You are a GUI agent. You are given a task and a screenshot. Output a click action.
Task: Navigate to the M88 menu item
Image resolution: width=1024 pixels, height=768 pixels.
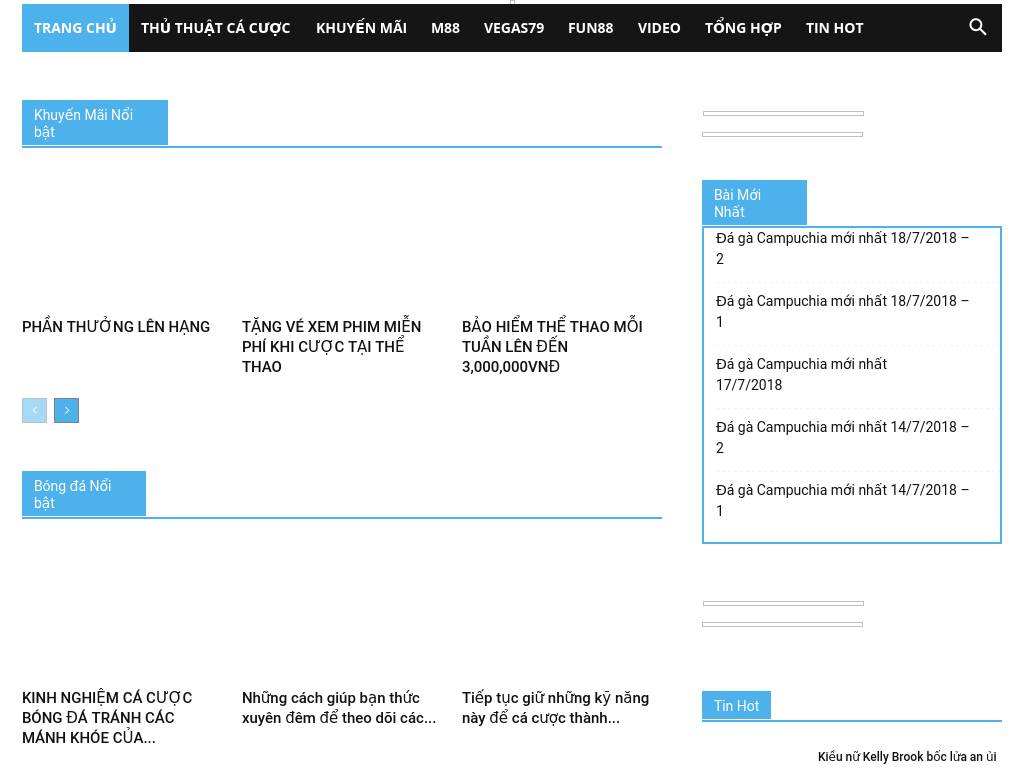[x=445, y=28]
